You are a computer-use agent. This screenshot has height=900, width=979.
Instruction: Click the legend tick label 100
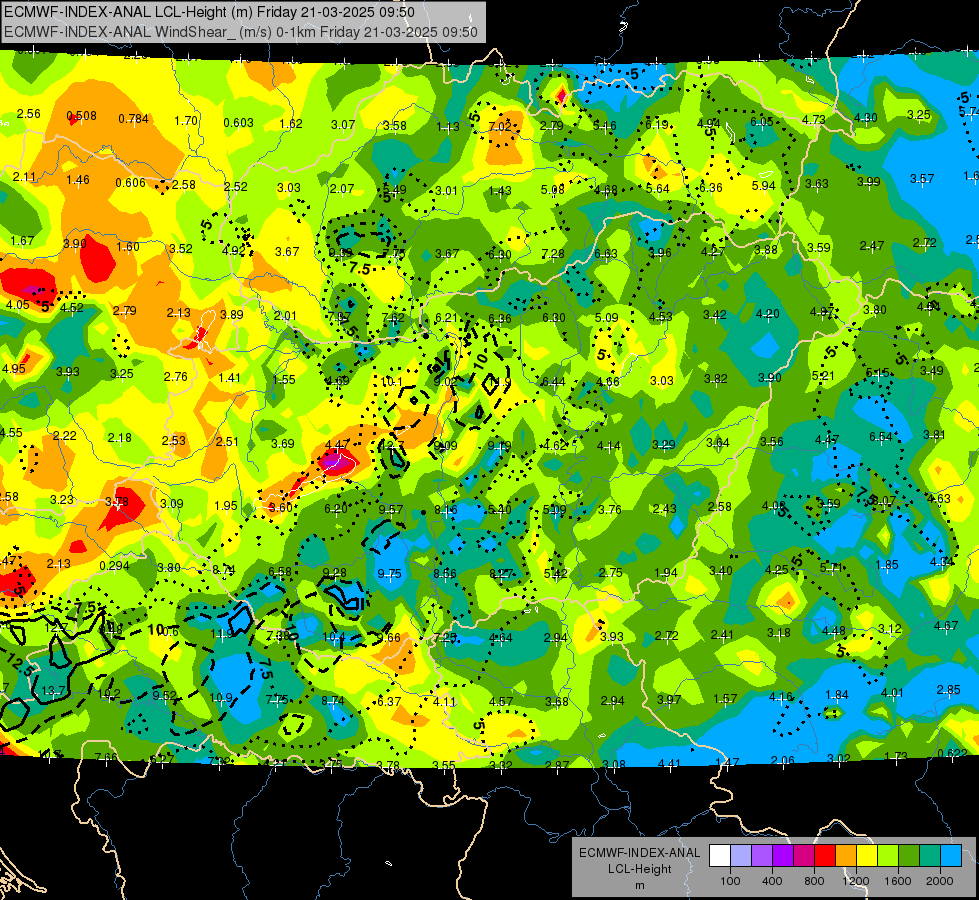pyautogui.click(x=730, y=881)
